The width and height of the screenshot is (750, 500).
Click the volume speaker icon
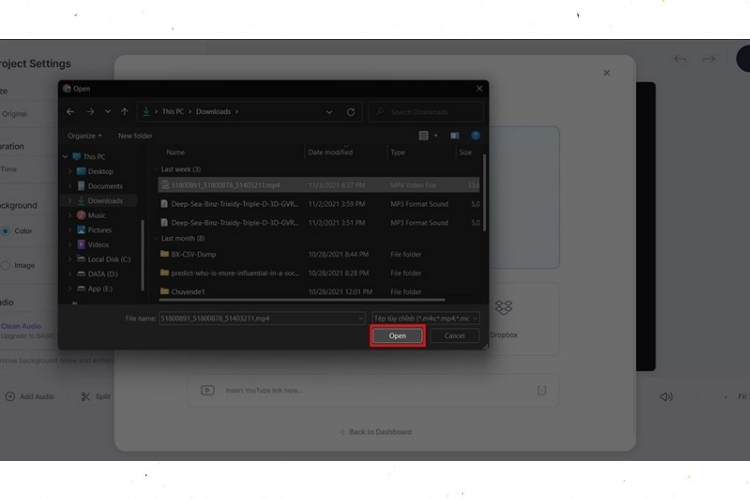pyautogui.click(x=666, y=397)
